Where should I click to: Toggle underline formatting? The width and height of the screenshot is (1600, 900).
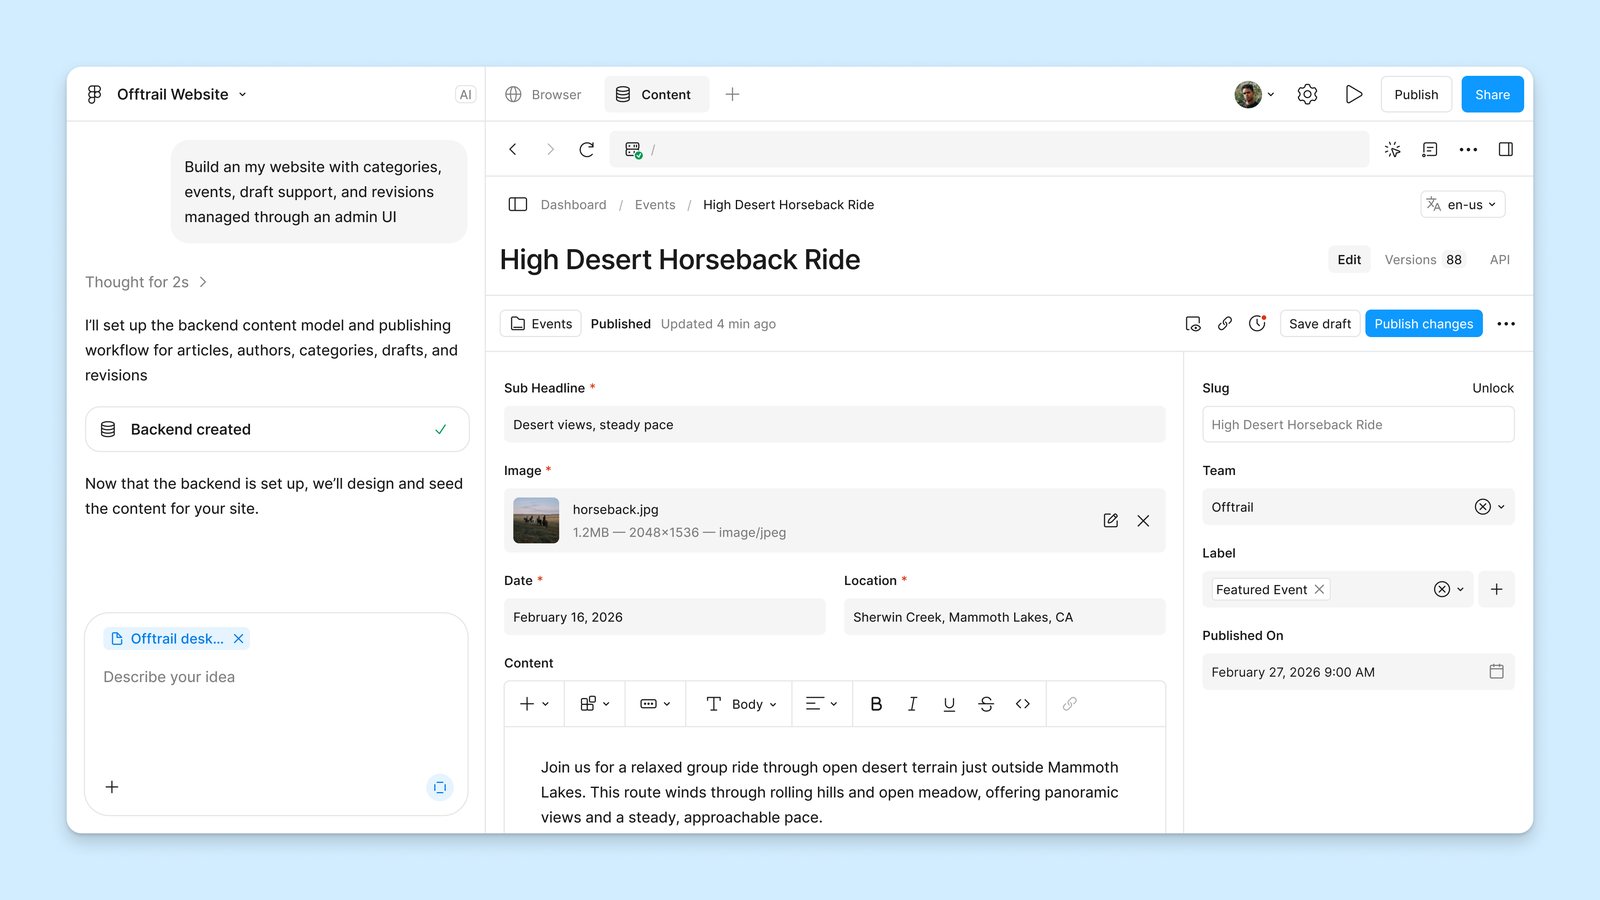click(949, 704)
